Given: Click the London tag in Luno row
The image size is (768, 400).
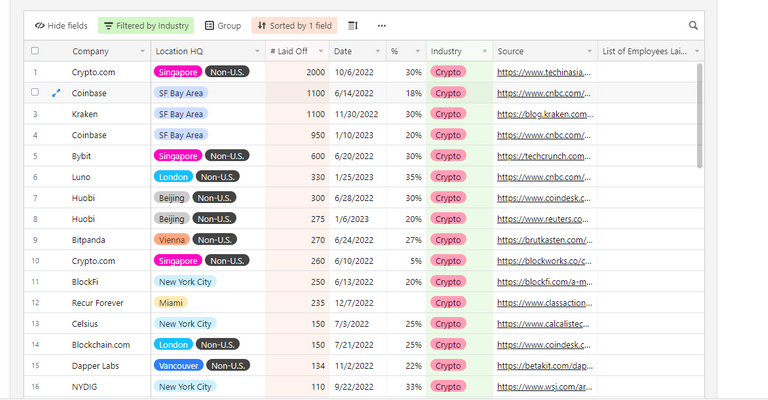Looking at the screenshot, I should click(x=173, y=177).
